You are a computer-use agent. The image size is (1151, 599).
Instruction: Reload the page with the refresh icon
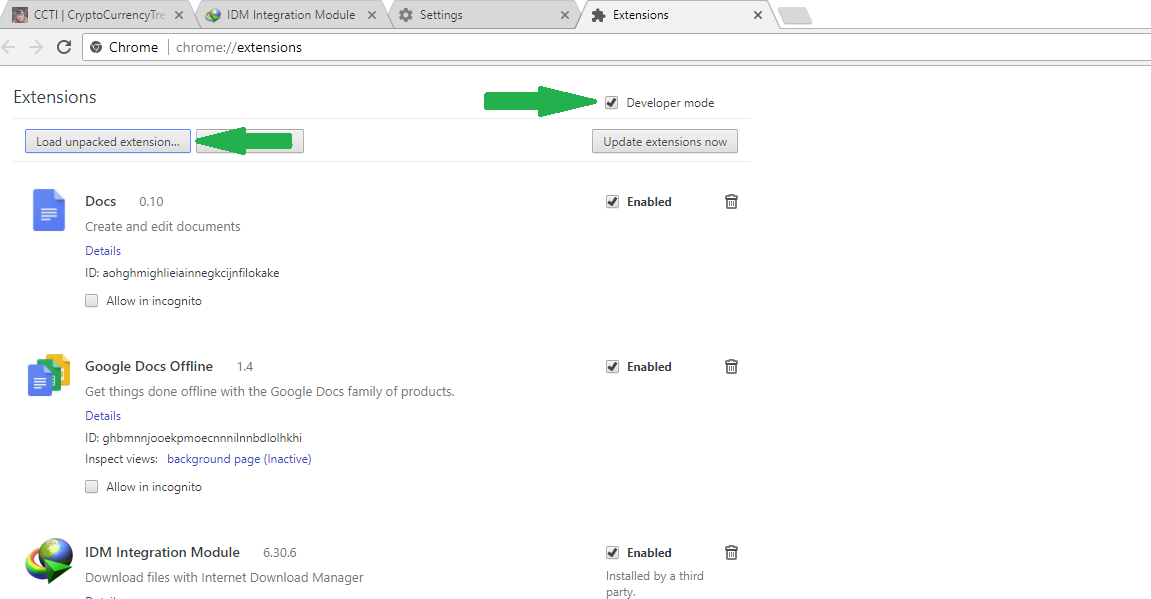coord(64,47)
